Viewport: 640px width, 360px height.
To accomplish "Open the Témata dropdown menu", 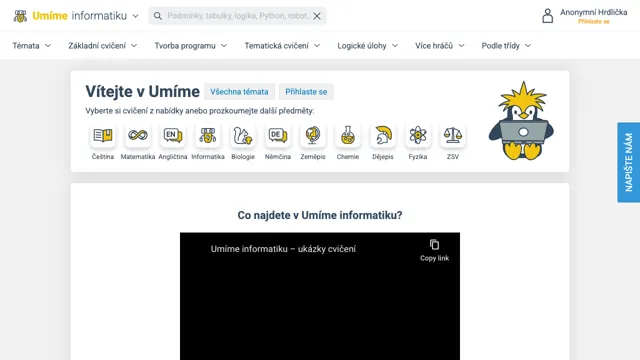I will coord(31,46).
